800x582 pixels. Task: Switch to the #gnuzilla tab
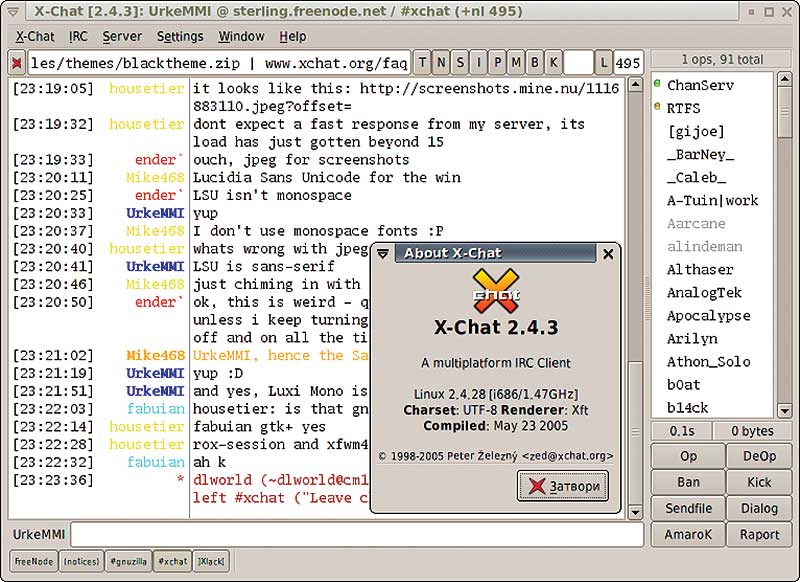tap(129, 561)
